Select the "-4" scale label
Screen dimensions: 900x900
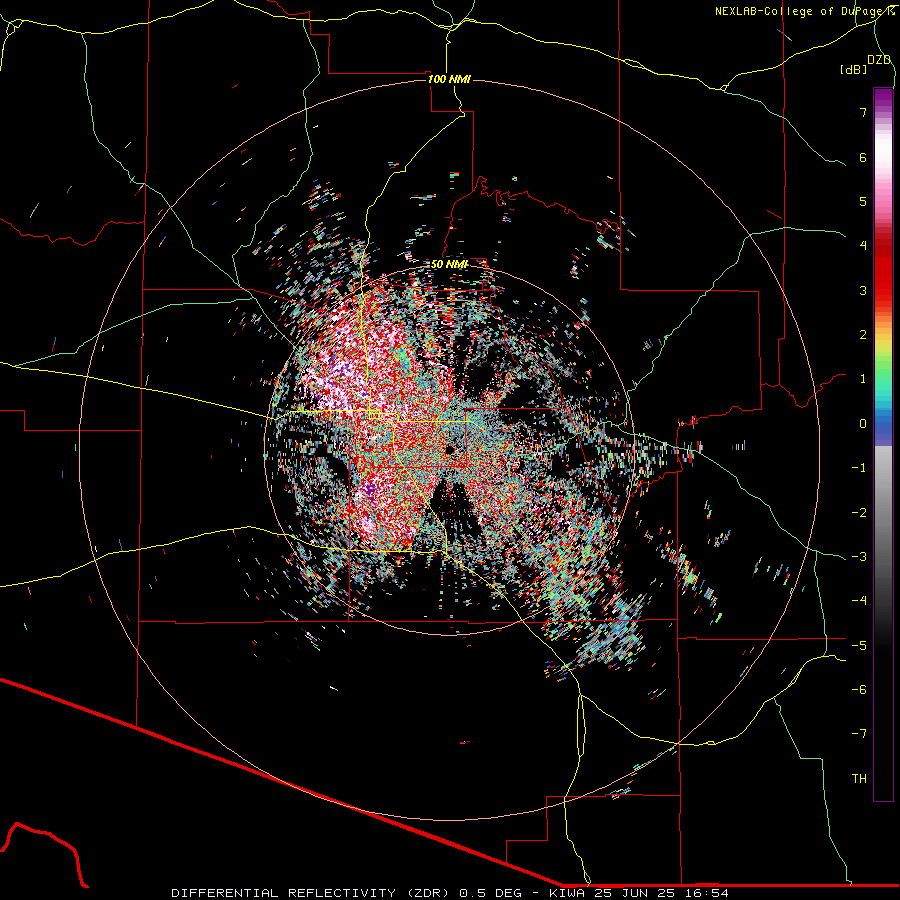859,601
